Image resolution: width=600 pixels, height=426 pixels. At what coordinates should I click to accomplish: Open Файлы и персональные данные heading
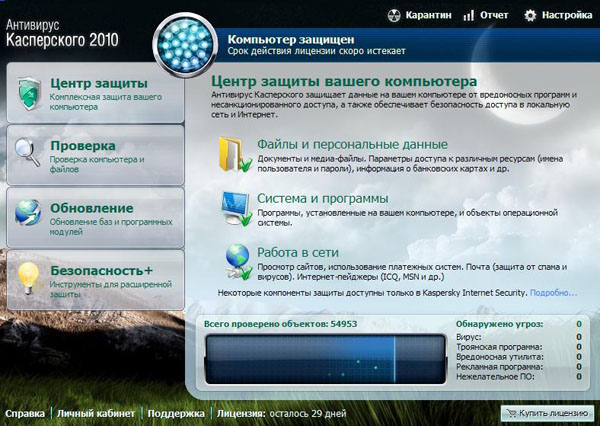pyautogui.click(x=352, y=144)
